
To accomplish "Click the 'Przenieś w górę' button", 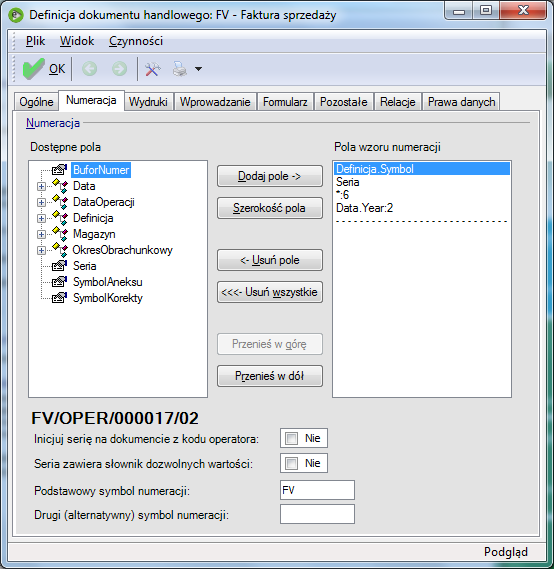I will [x=270, y=344].
